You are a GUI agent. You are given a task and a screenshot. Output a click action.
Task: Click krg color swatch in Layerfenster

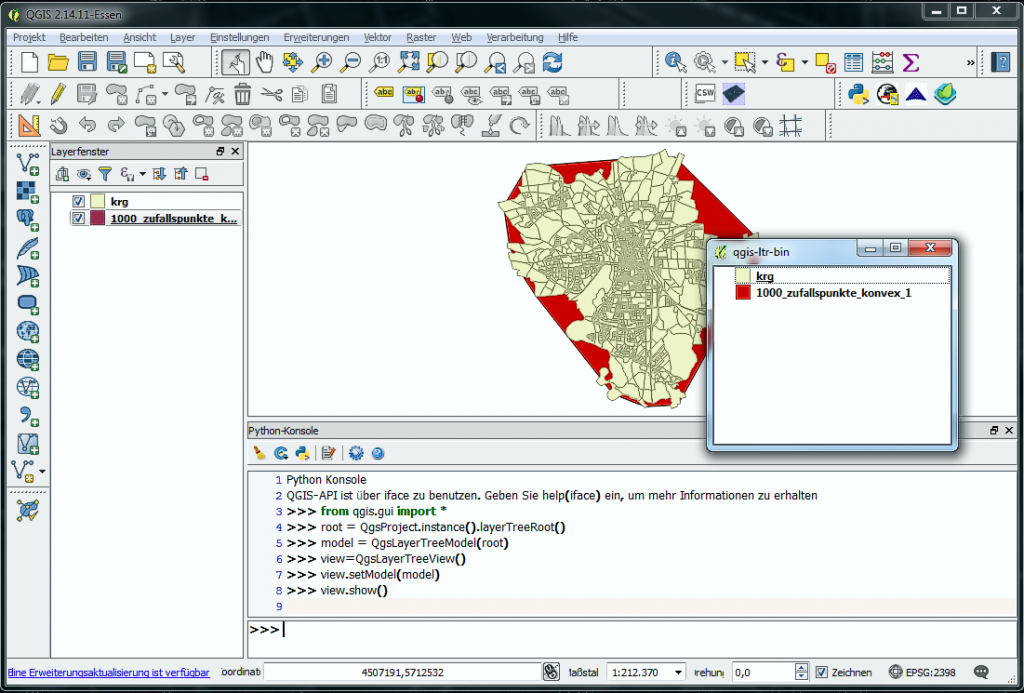click(x=97, y=201)
